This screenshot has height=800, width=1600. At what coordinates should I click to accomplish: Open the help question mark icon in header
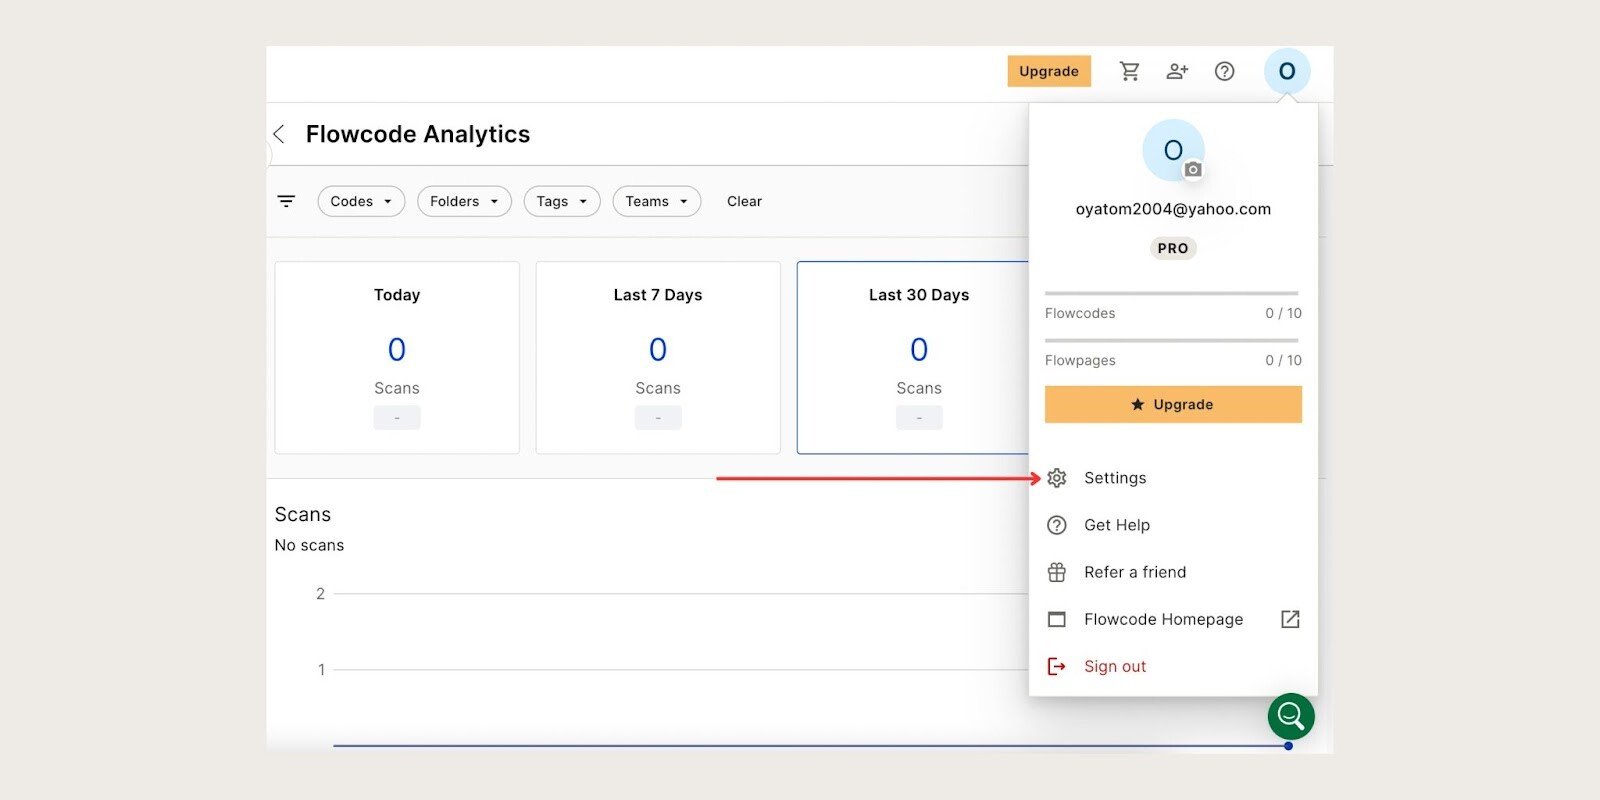point(1225,71)
